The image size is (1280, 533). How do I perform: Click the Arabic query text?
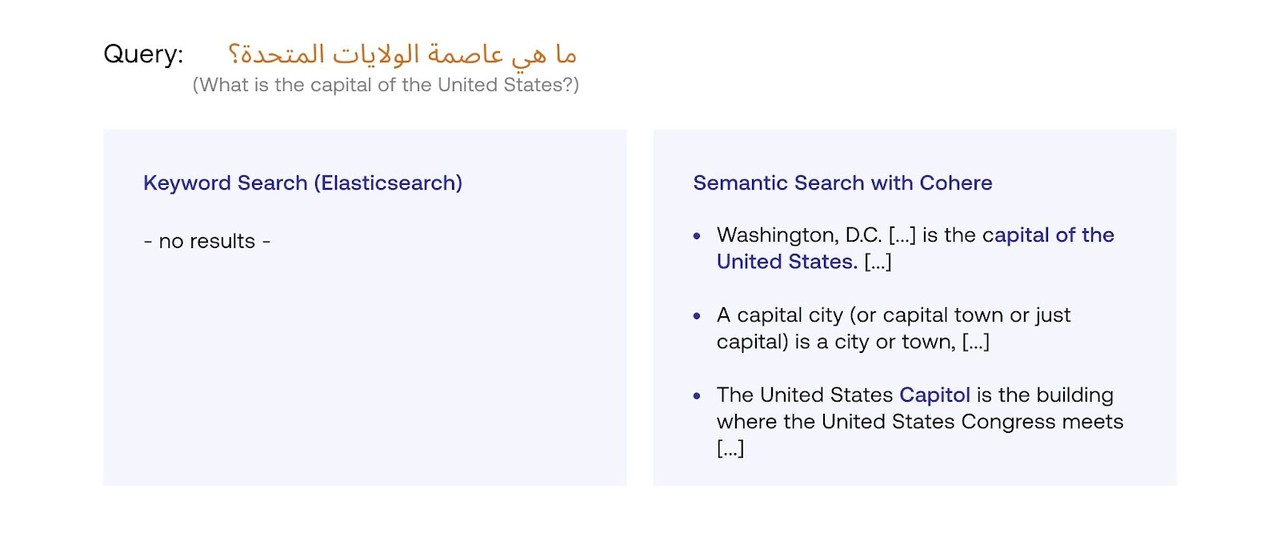[402, 53]
